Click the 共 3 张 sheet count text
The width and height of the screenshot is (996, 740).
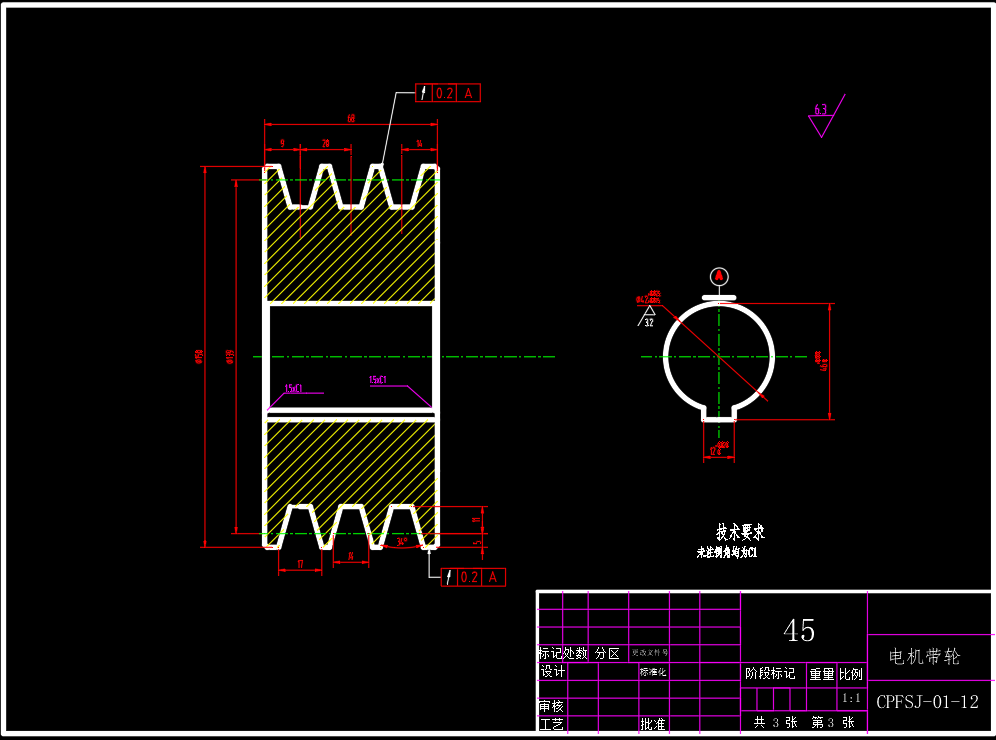tap(775, 722)
